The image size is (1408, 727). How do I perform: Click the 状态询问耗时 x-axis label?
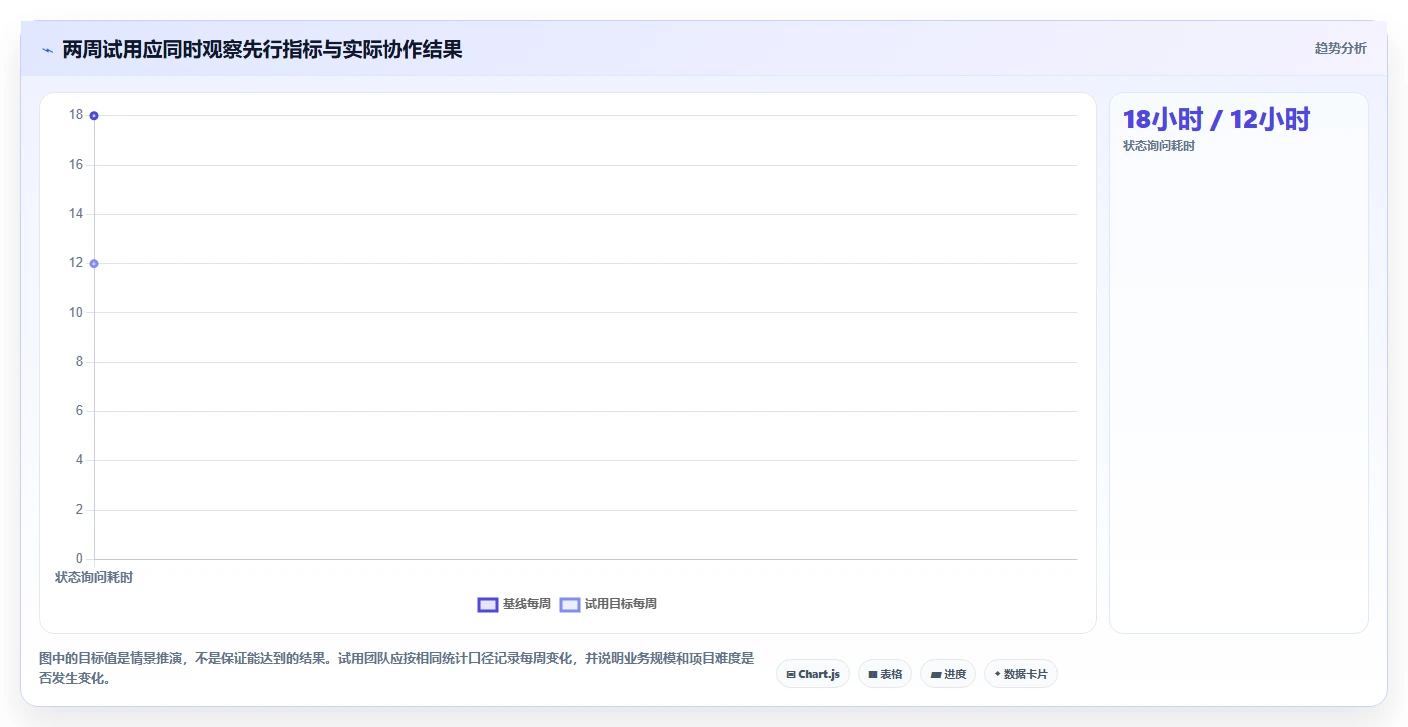click(94, 577)
